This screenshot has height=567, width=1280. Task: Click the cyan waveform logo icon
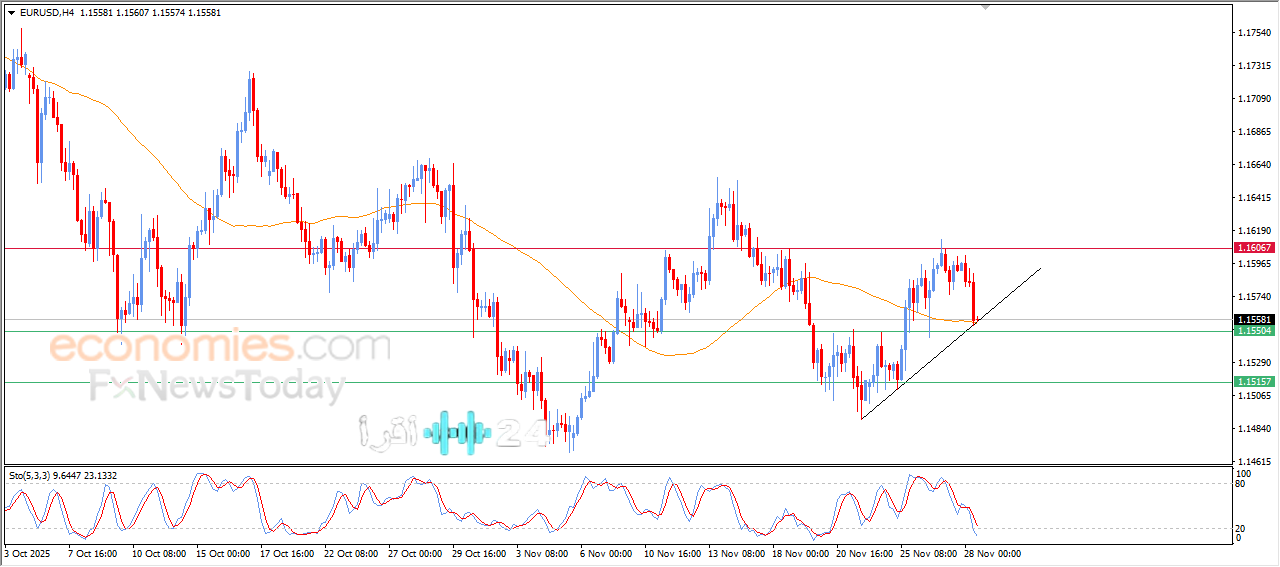click(457, 432)
